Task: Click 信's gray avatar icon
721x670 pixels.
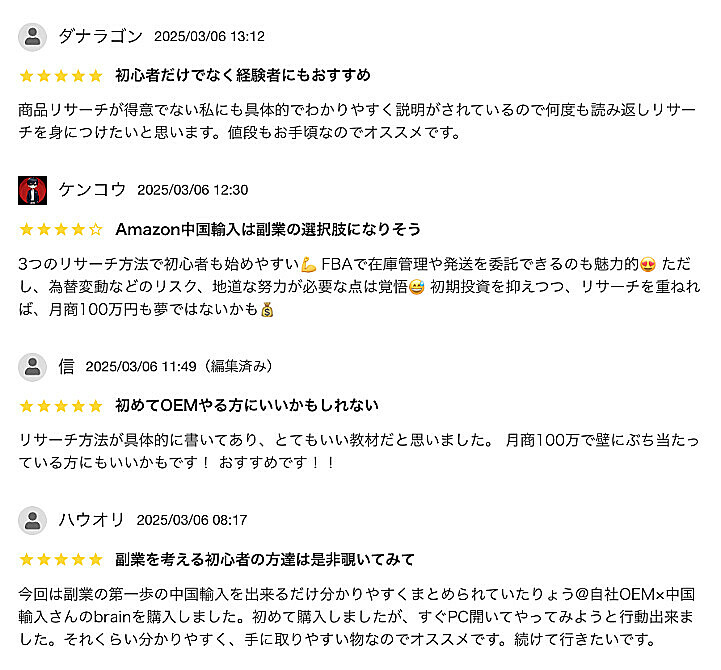Action: [x=33, y=367]
